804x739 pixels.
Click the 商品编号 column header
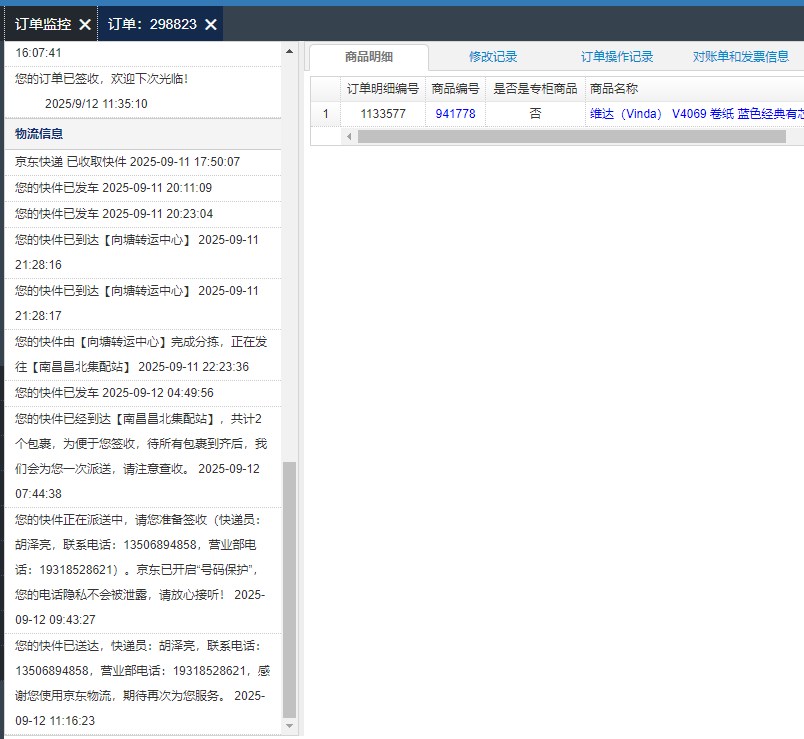pos(455,89)
